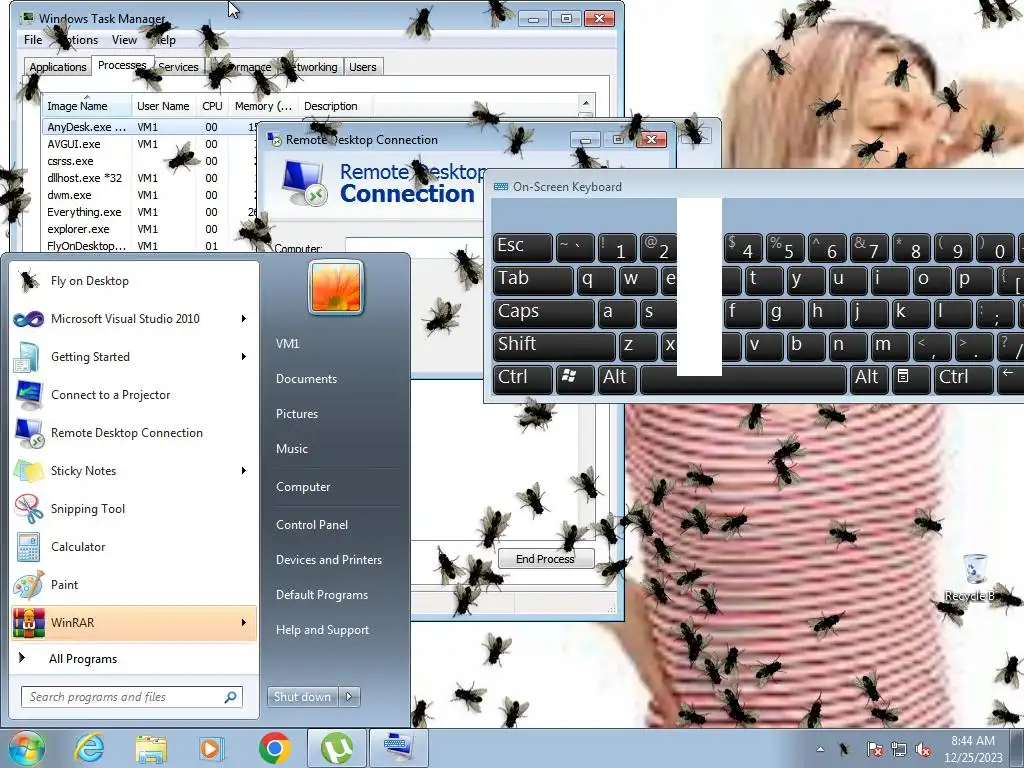Viewport: 1024px width, 768px height.
Task: Launch Windows Media Player from taskbar
Action: pos(212,748)
